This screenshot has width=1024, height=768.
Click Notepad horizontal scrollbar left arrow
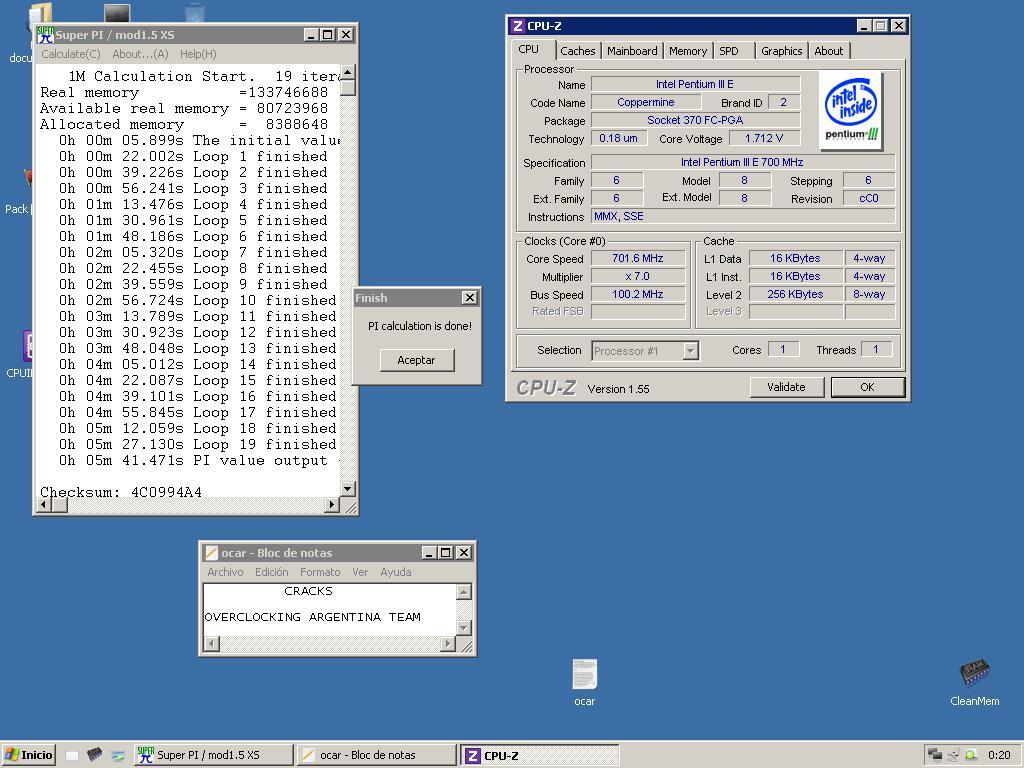(212, 644)
